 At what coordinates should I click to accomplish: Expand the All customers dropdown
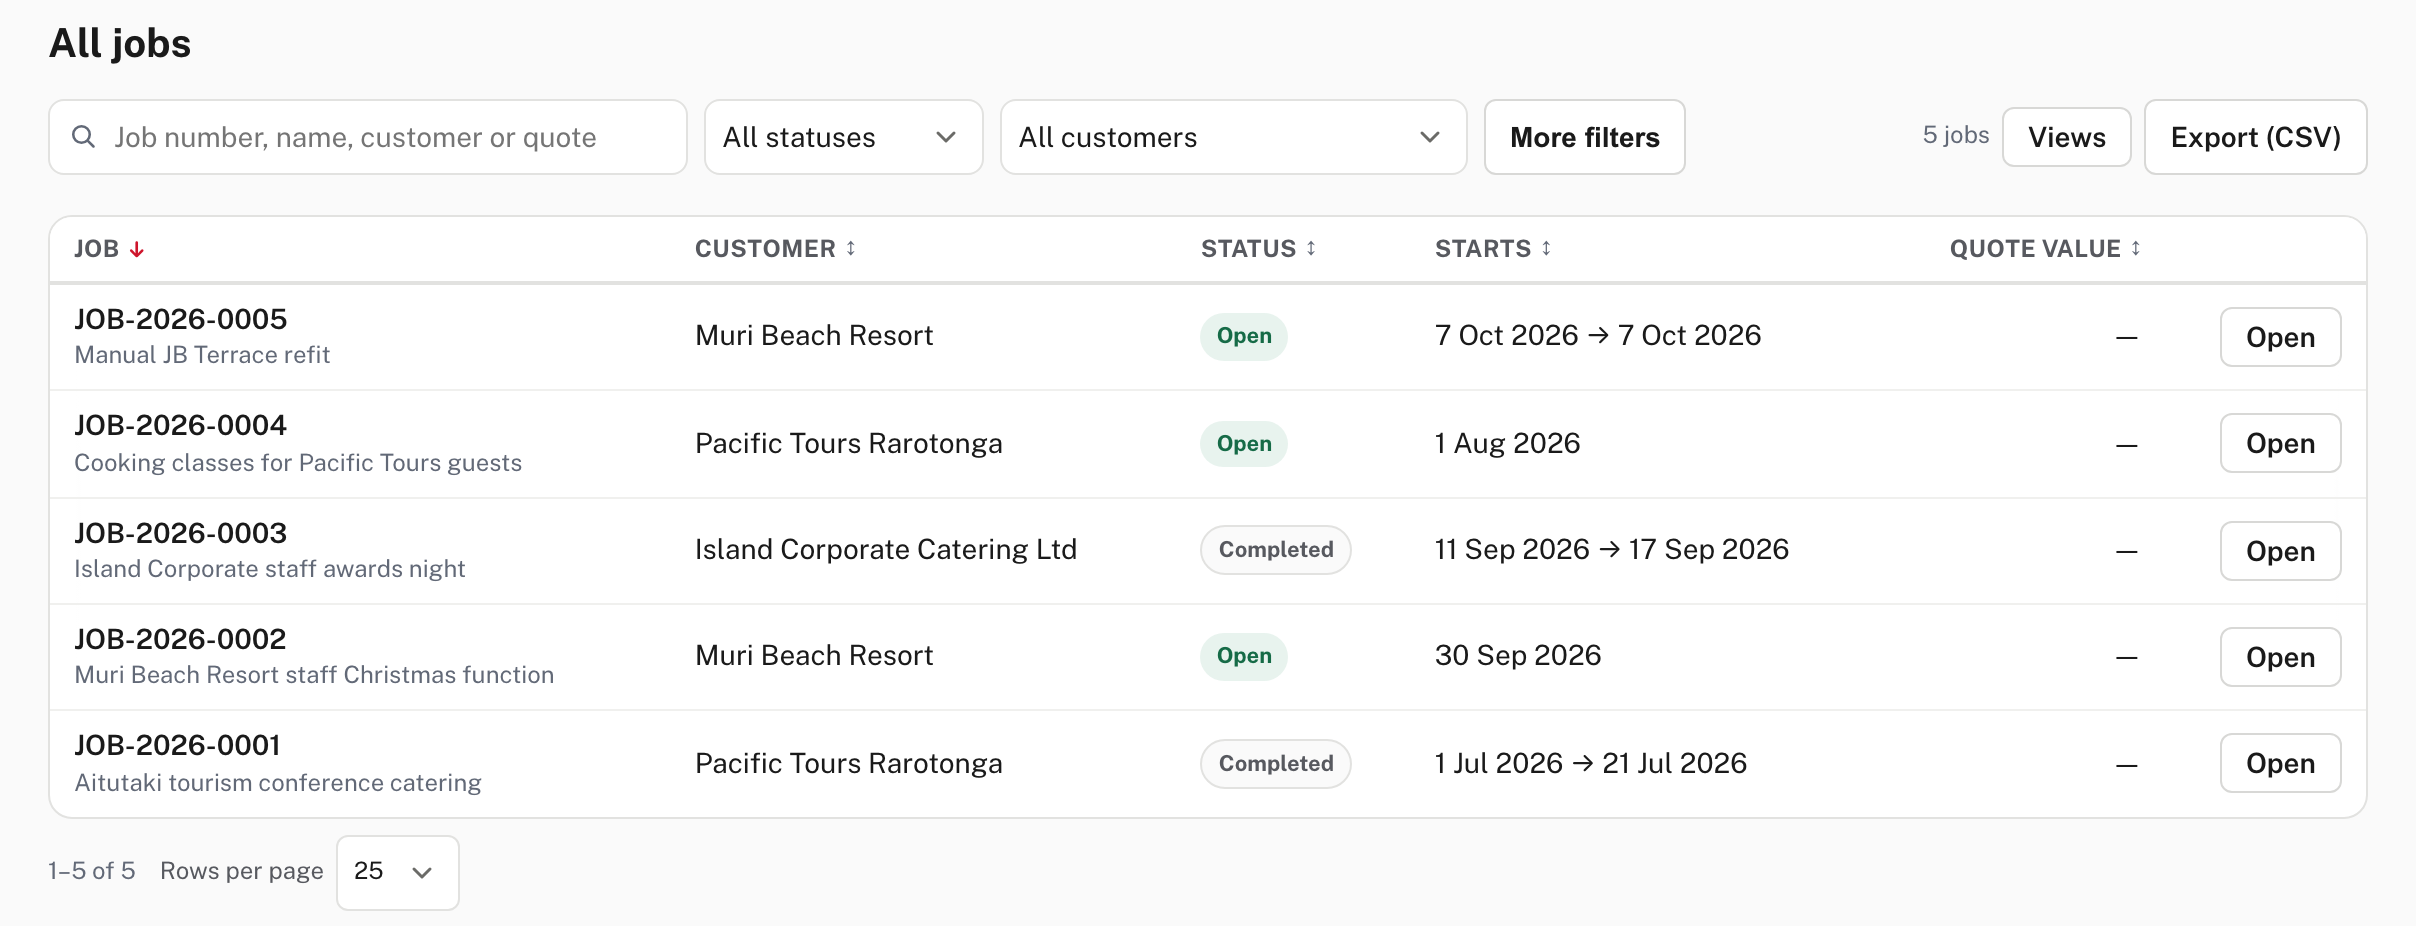click(x=1234, y=137)
